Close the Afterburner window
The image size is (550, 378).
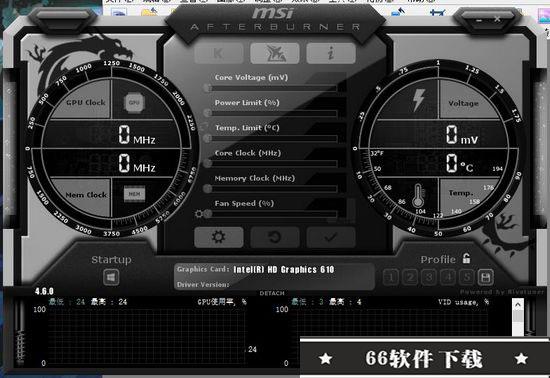[x=497, y=19]
